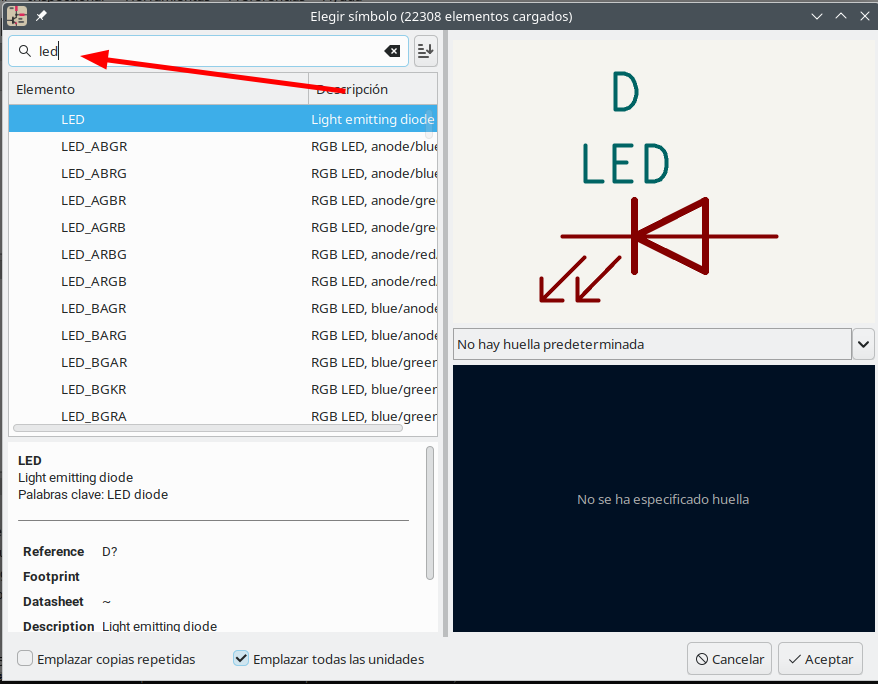The width and height of the screenshot is (878, 684).
Task: Enable Emplazar copias repetidas checkbox
Action: [25, 659]
